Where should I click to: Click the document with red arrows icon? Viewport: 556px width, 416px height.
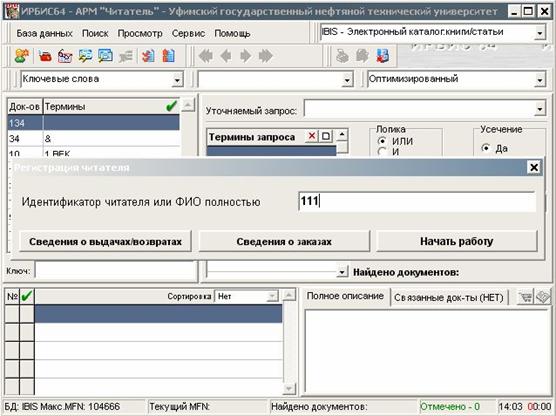148,56
